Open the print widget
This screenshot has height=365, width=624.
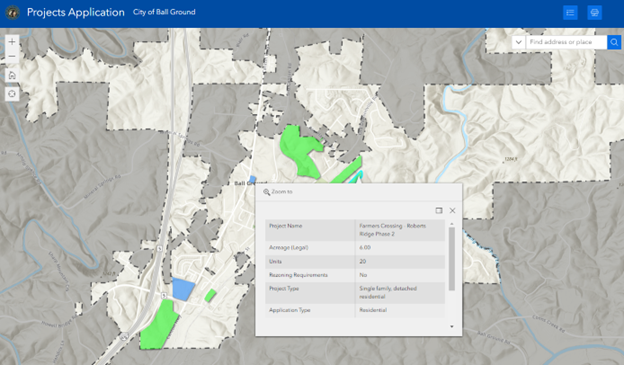pos(595,13)
